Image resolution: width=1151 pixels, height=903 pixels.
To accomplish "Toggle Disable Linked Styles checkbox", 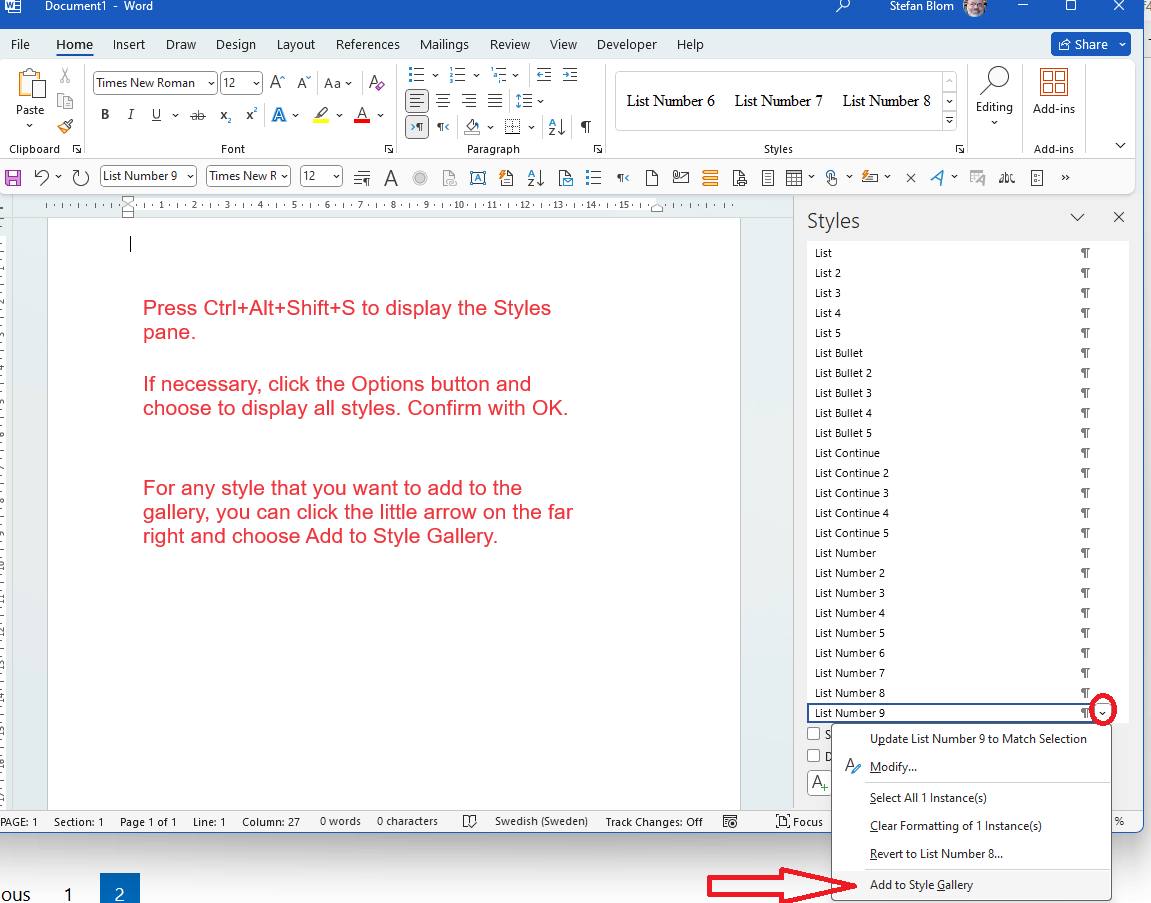I will 815,755.
